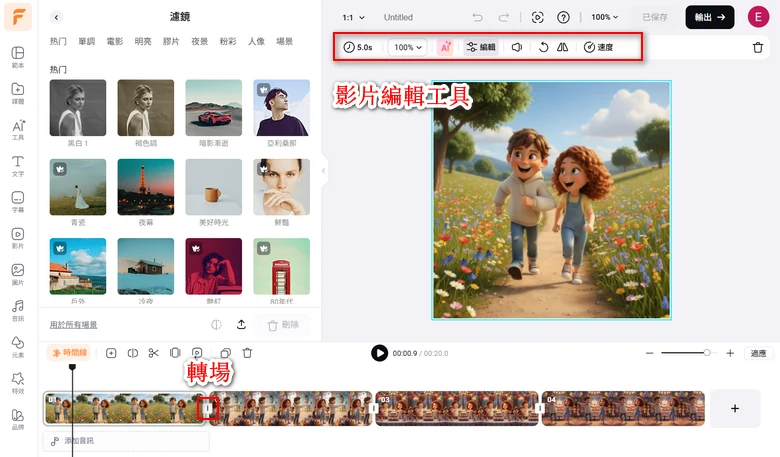Viewport: 780px width, 457px height.
Task: Play the video preview
Action: click(380, 353)
